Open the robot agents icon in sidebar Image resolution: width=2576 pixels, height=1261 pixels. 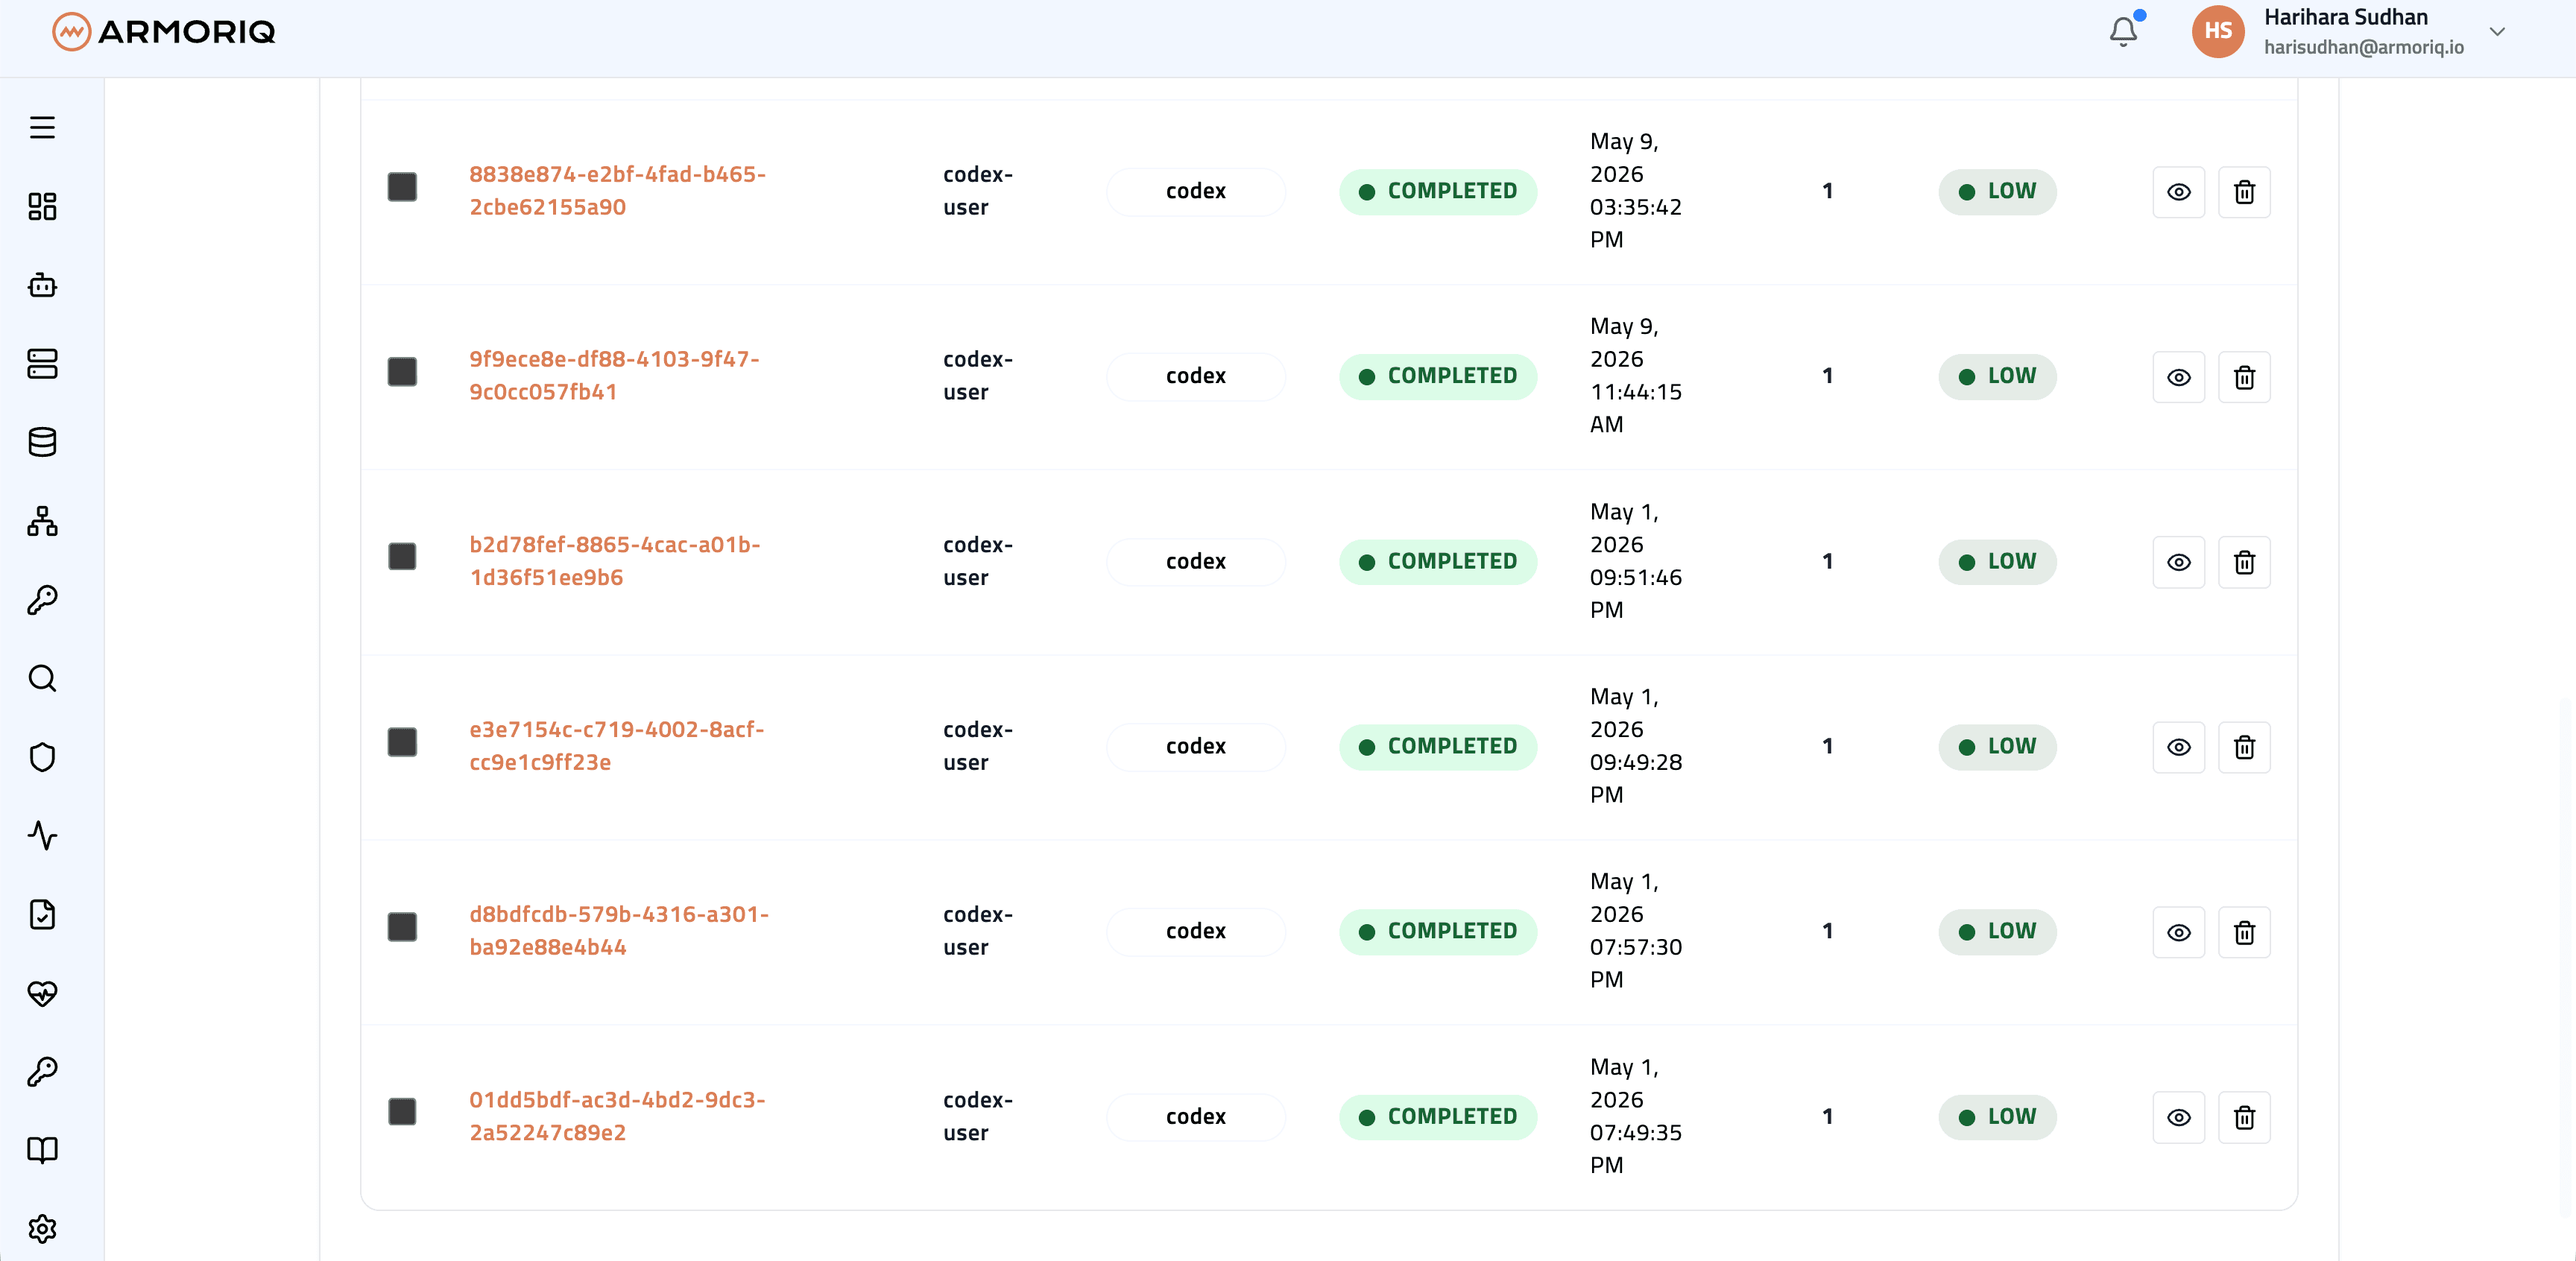coord(42,285)
